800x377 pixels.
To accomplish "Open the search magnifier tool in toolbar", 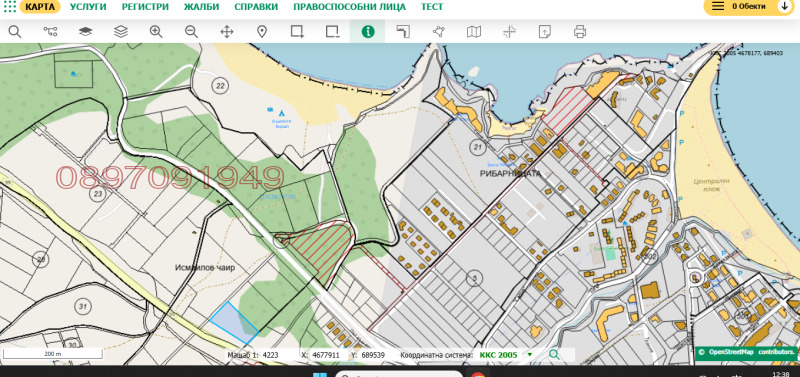I will [15, 32].
